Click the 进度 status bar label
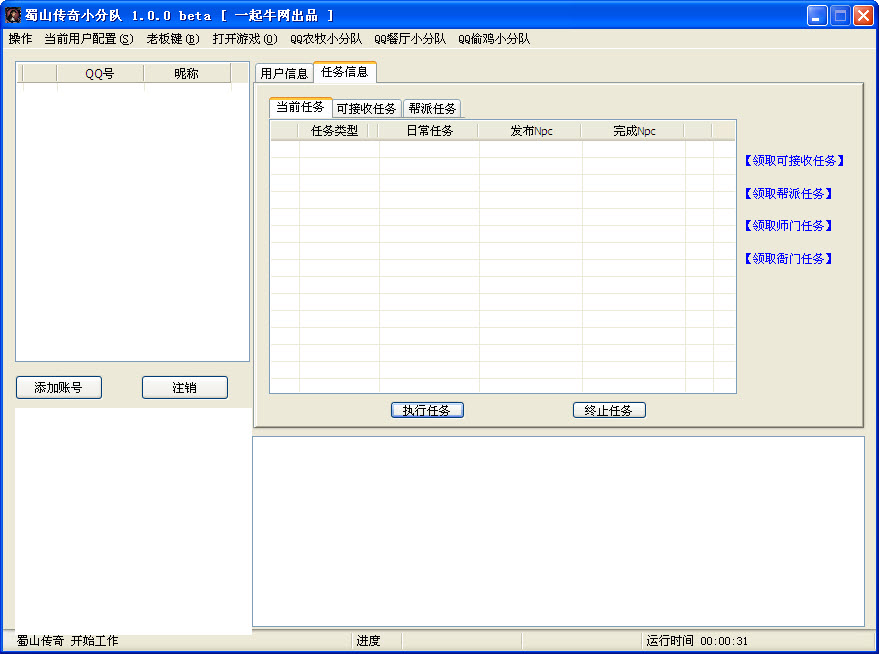Viewport: 879px width, 654px height. (368, 641)
